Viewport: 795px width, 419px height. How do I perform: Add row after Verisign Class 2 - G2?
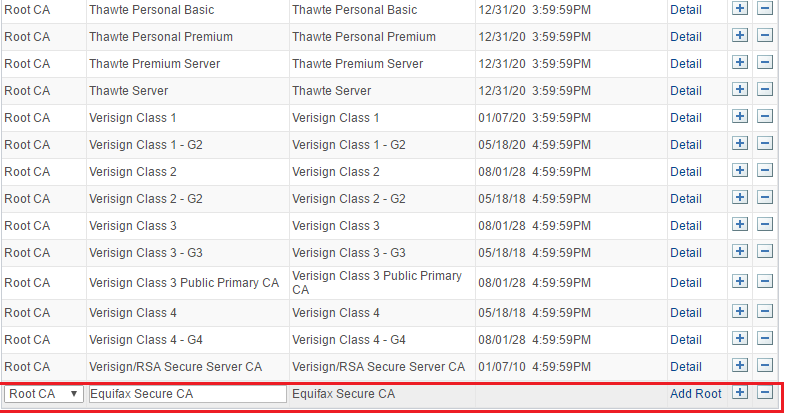[740, 198]
